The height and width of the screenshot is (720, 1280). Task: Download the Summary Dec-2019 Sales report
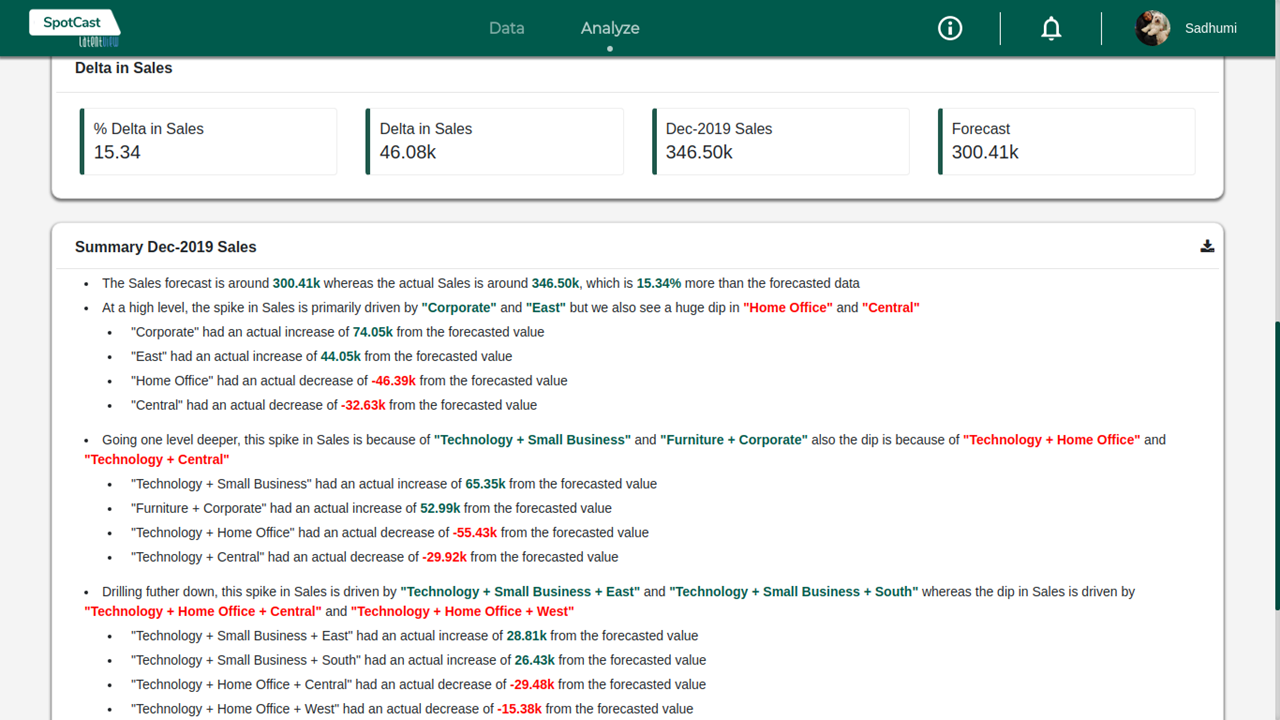coord(1207,246)
